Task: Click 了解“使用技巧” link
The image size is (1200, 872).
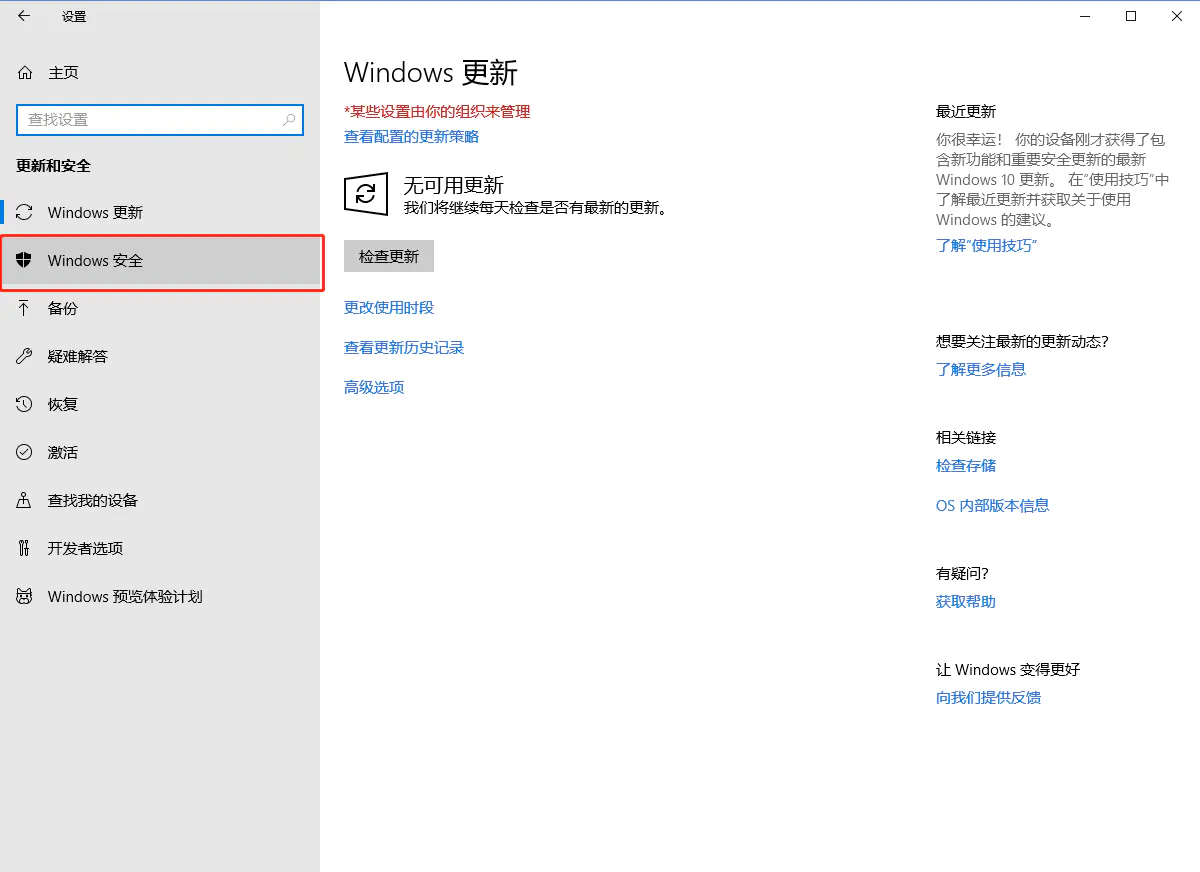Action: point(986,246)
